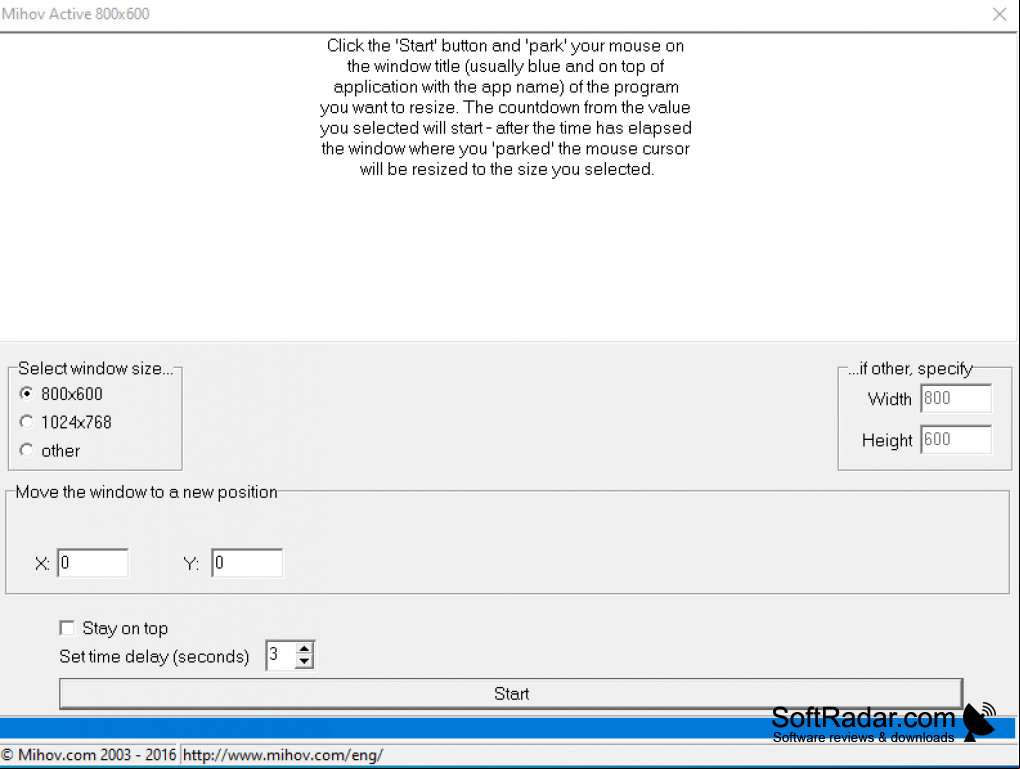Click the time delay seconds field
1020x769 pixels.
[280, 654]
